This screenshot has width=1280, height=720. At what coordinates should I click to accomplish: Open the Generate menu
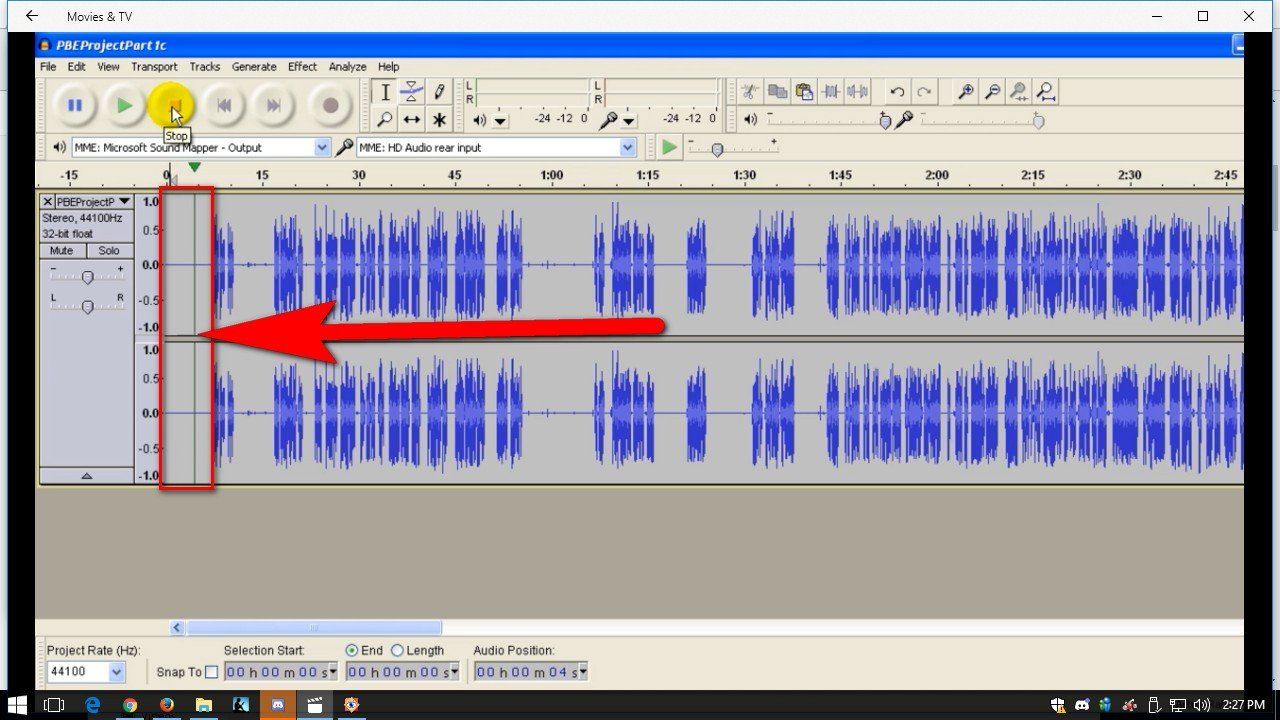coord(254,67)
